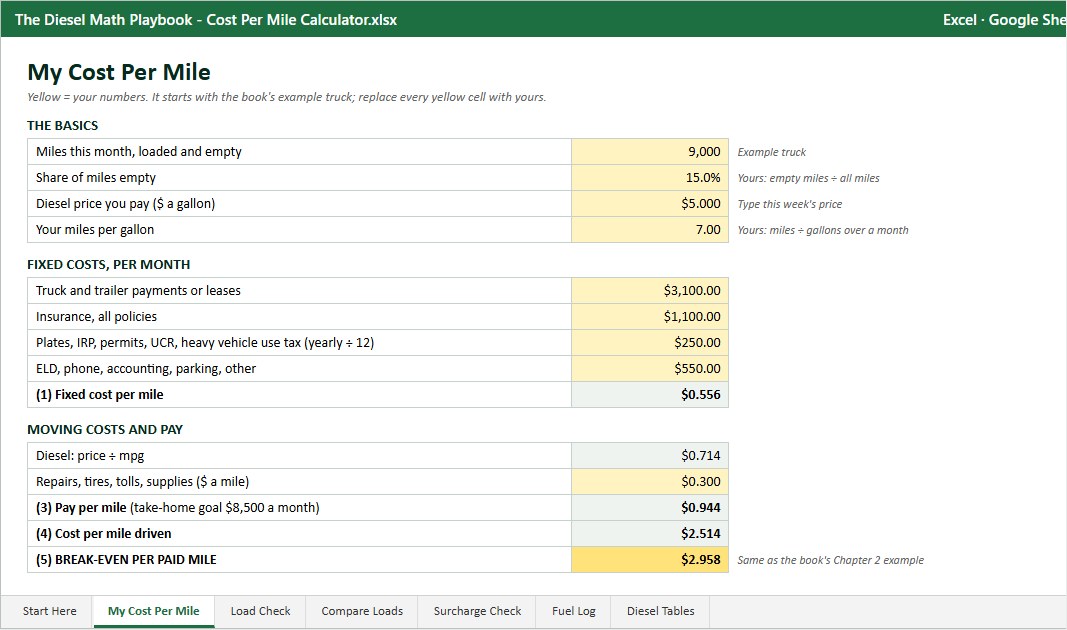This screenshot has width=1067, height=630.
Task: Click the '(1) Fixed cost per mile' label
Action: pos(99,395)
